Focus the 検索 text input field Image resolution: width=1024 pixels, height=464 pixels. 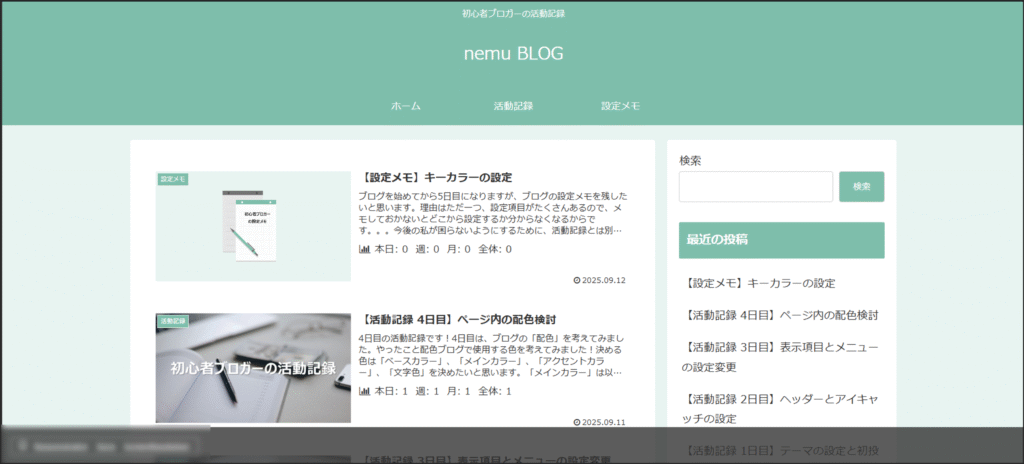click(x=755, y=187)
